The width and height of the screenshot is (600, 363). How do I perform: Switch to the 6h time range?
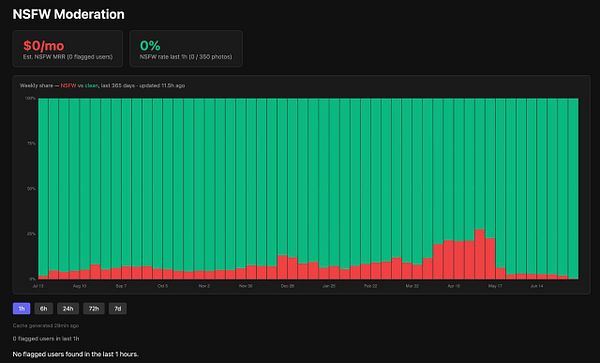pyautogui.click(x=44, y=308)
